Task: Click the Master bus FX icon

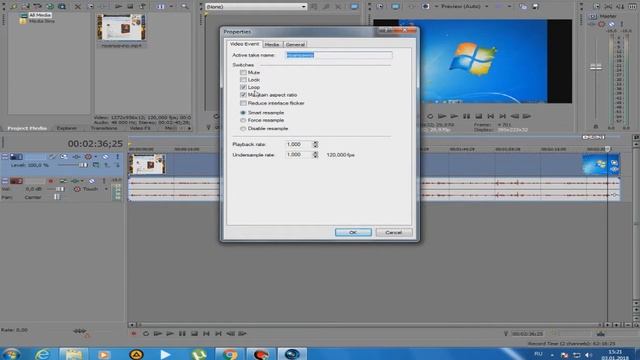Action: 591,24
